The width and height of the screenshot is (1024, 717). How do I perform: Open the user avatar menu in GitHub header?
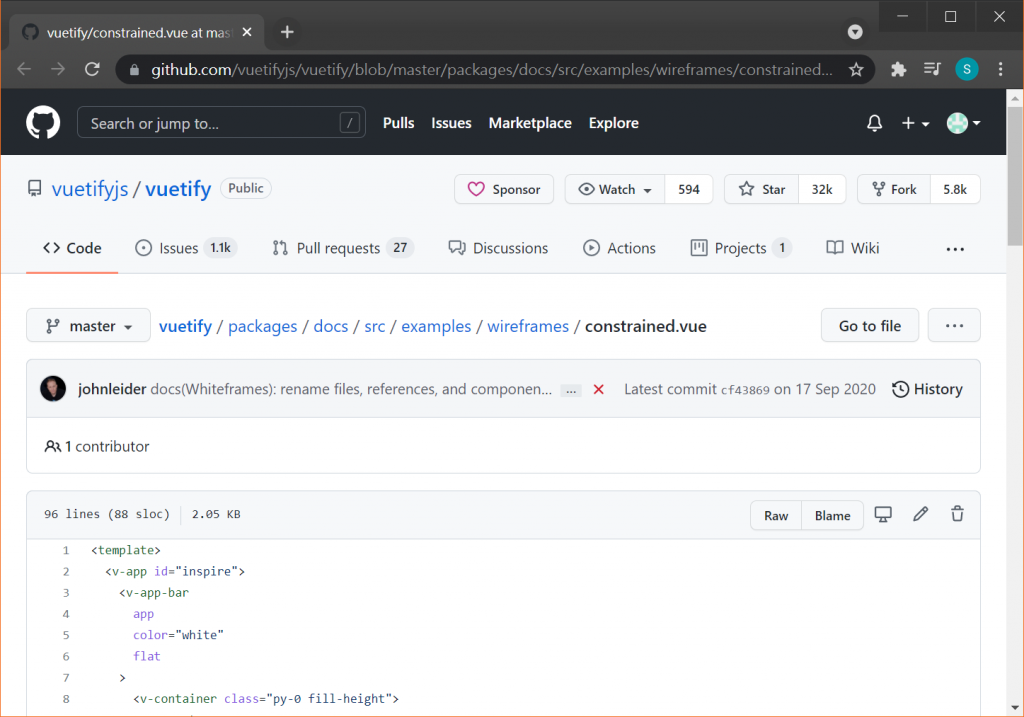click(x=963, y=123)
